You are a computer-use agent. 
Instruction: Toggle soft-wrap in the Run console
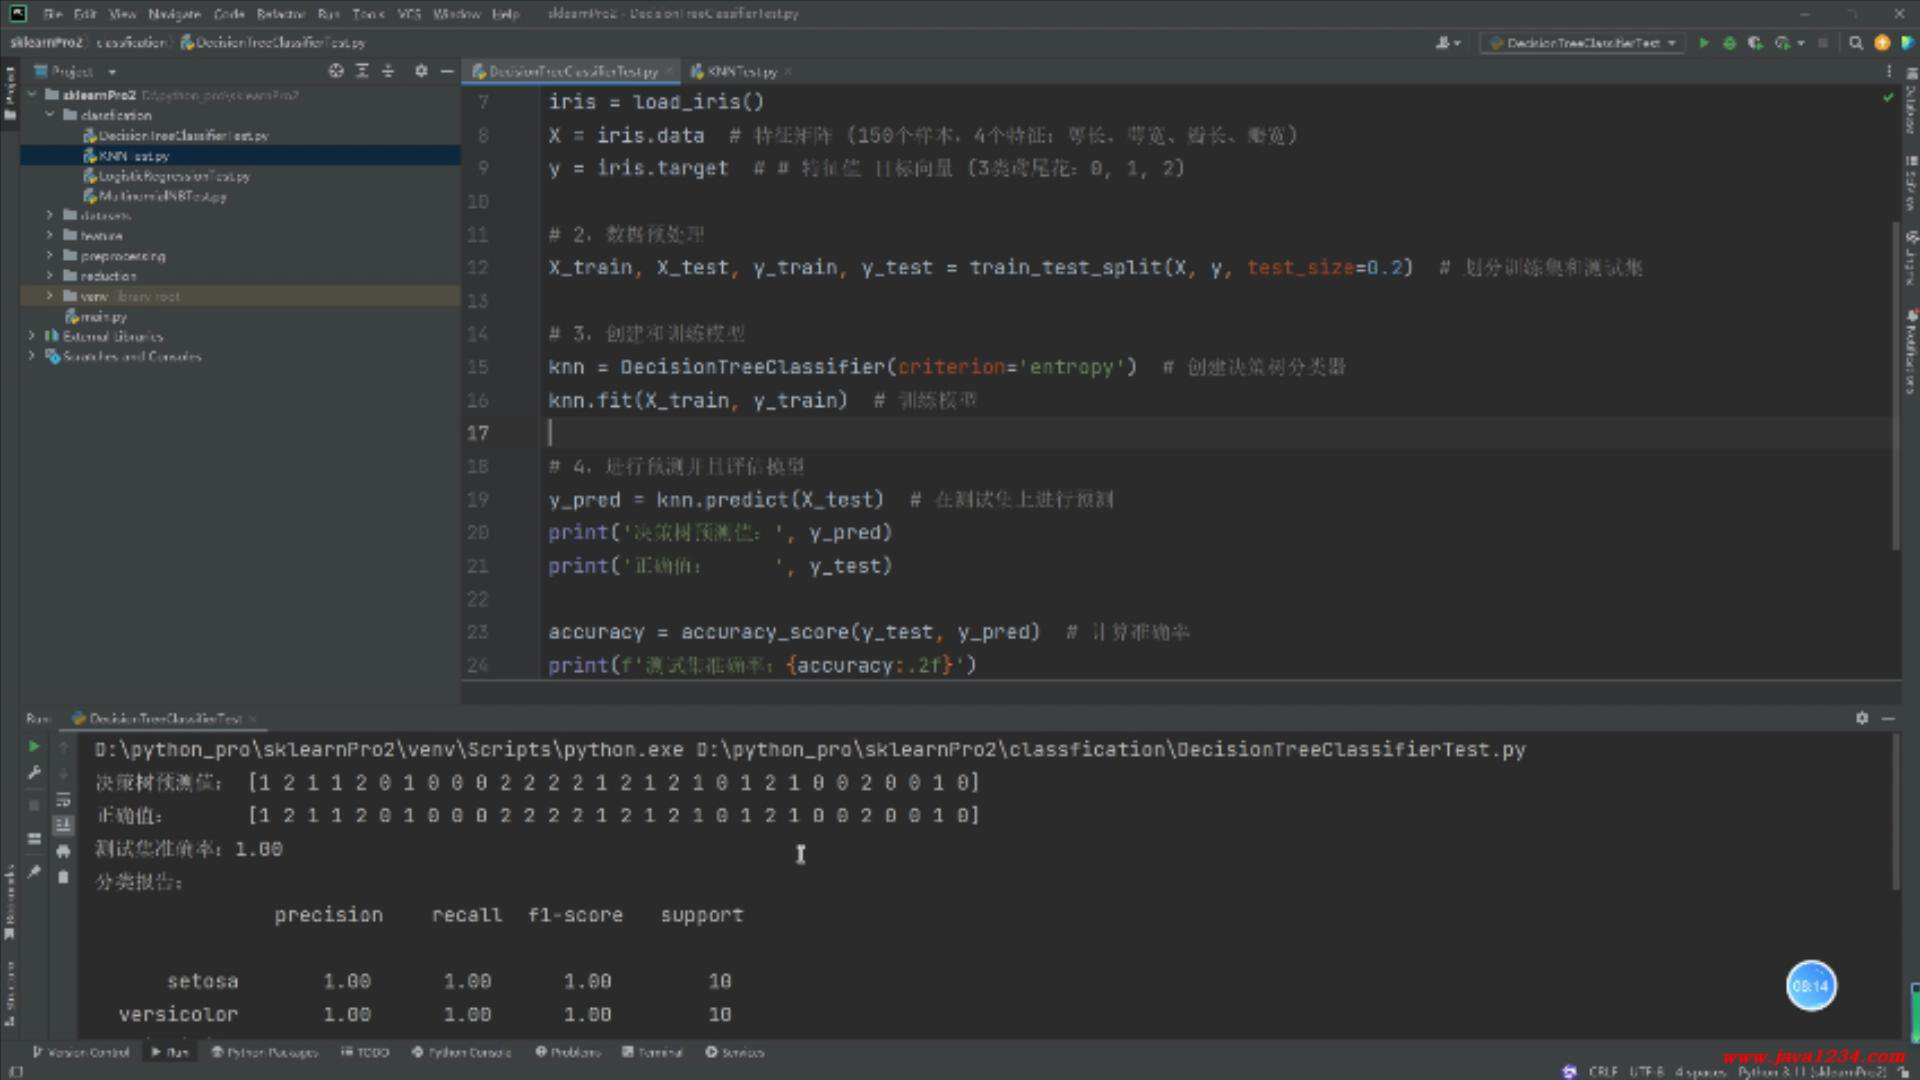pyautogui.click(x=63, y=800)
